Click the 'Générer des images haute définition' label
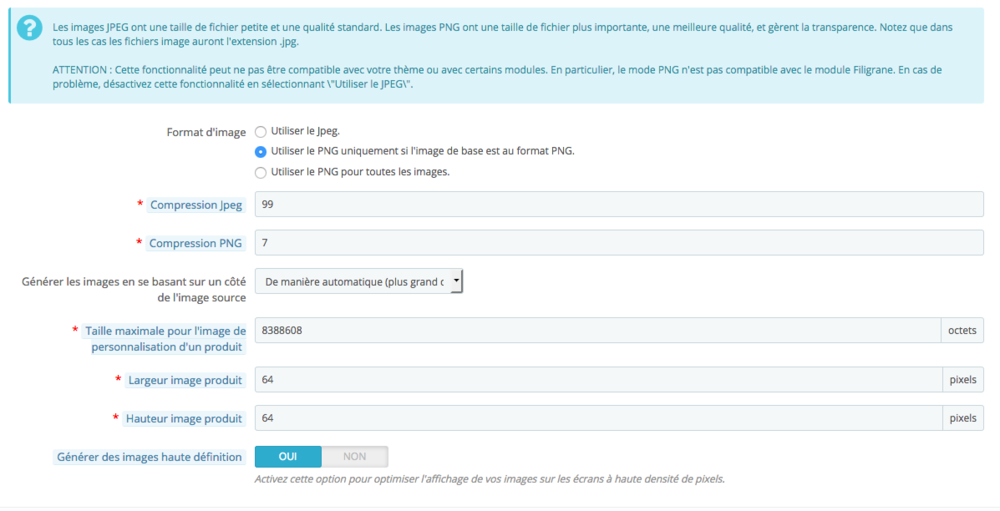1000x511 pixels. pos(149,457)
